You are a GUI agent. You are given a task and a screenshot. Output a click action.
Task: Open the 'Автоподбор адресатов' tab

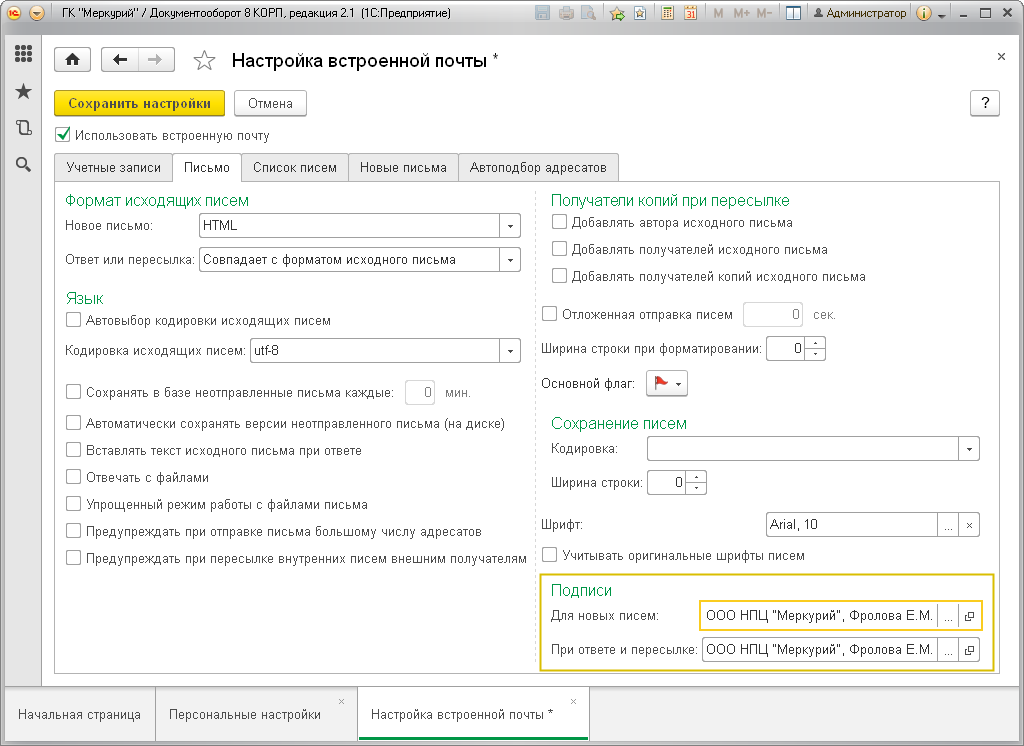tap(538, 168)
